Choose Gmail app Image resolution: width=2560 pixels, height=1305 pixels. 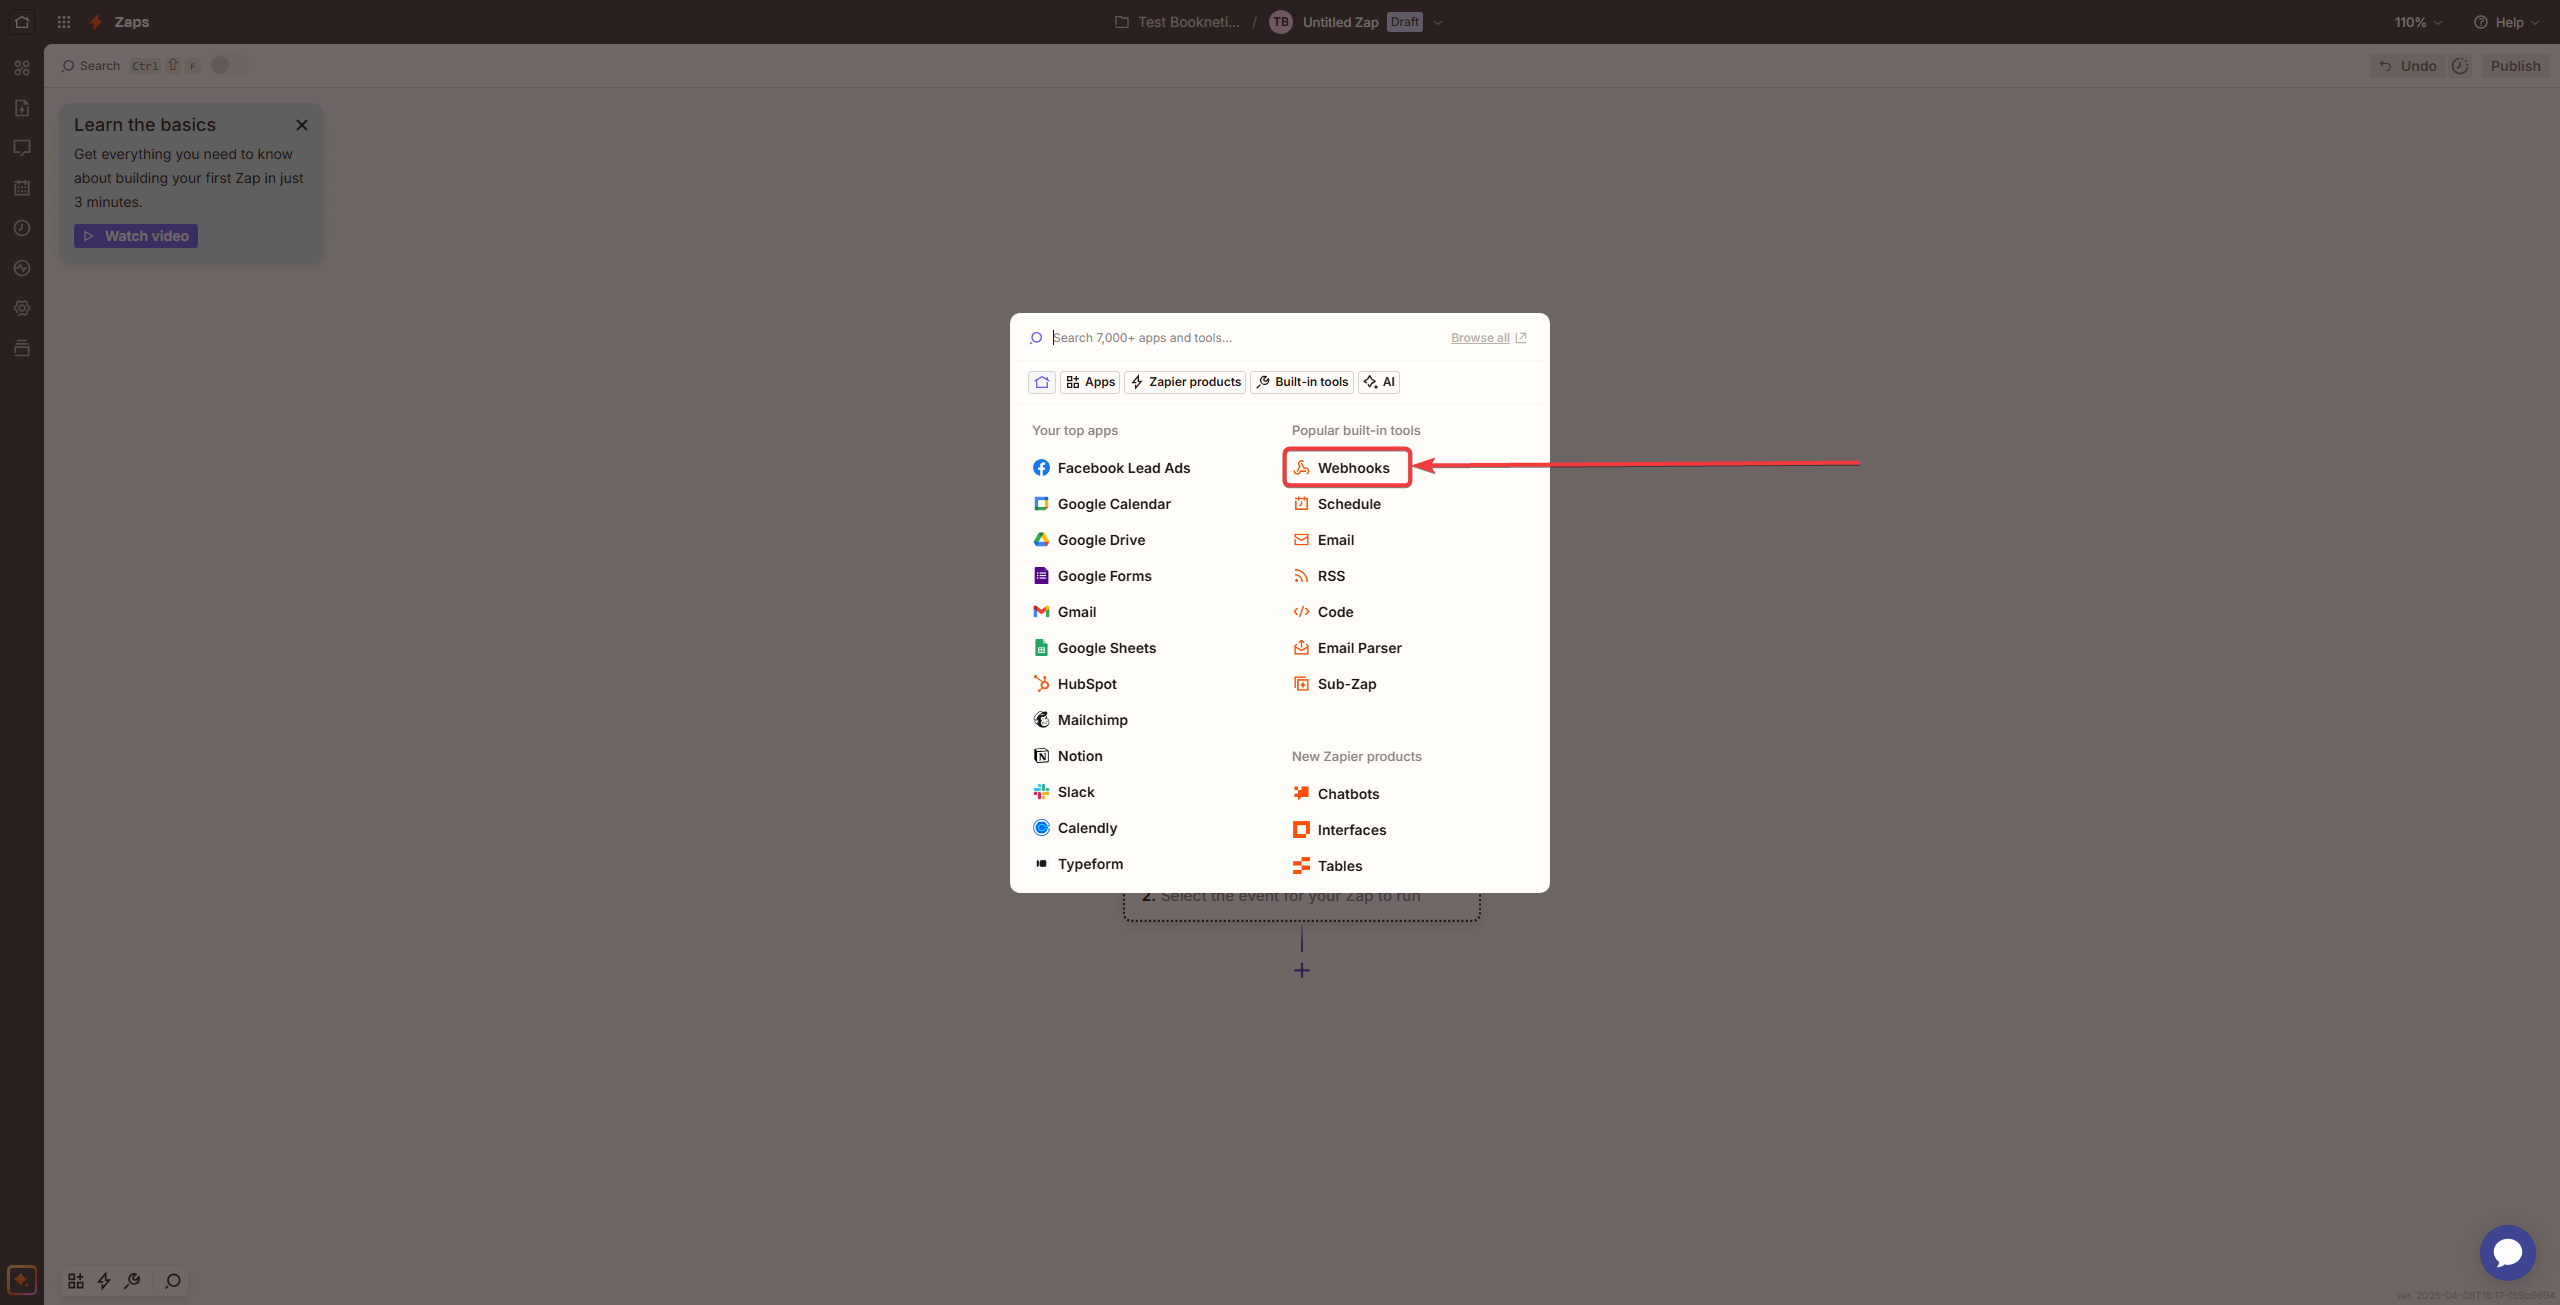coord(1064,612)
